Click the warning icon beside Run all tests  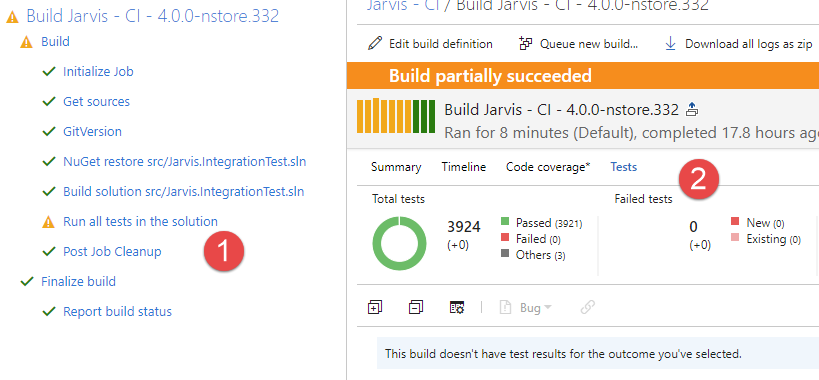point(48,222)
